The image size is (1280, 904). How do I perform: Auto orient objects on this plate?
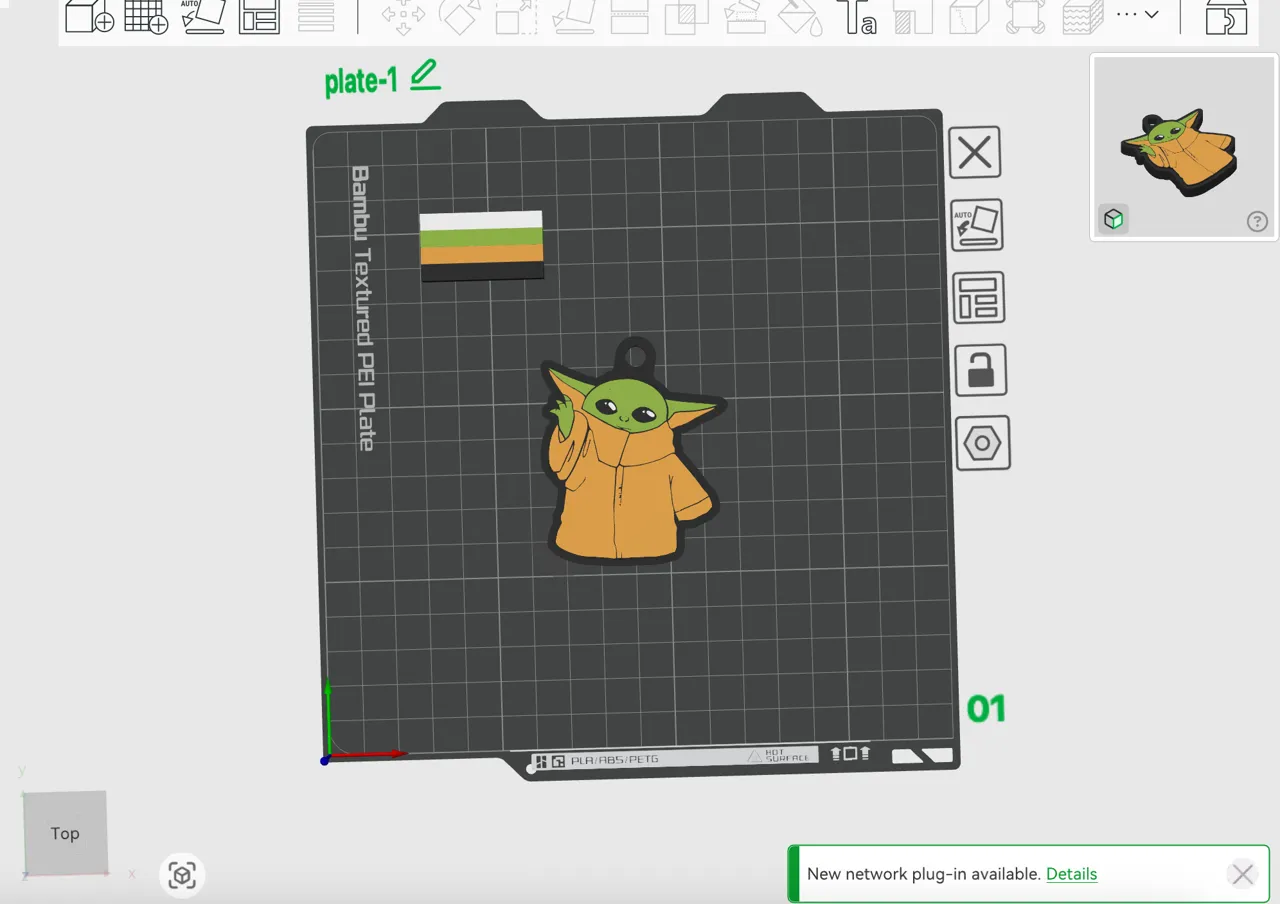[976, 225]
